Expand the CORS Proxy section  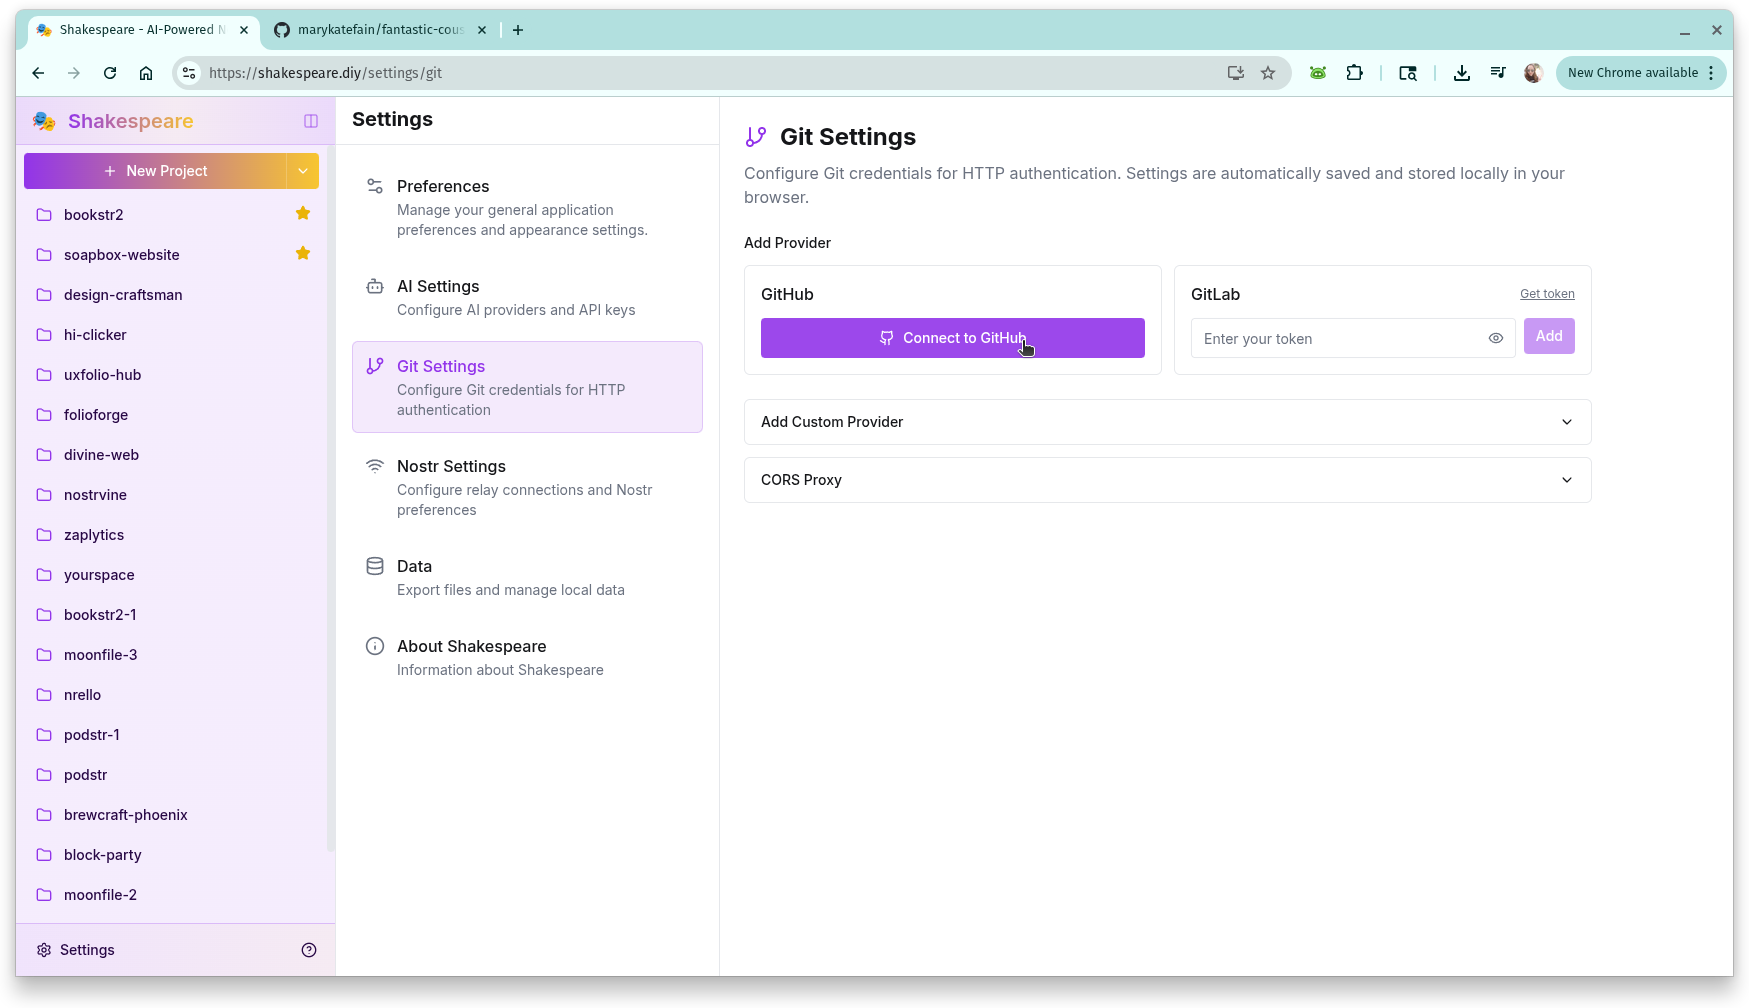1166,480
